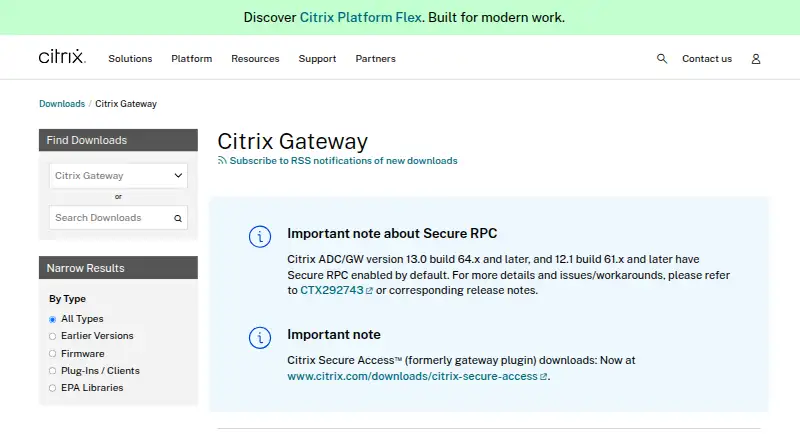Click the Search Downloads magnifier icon
Viewport: 800px width, 440px height.
point(178,218)
